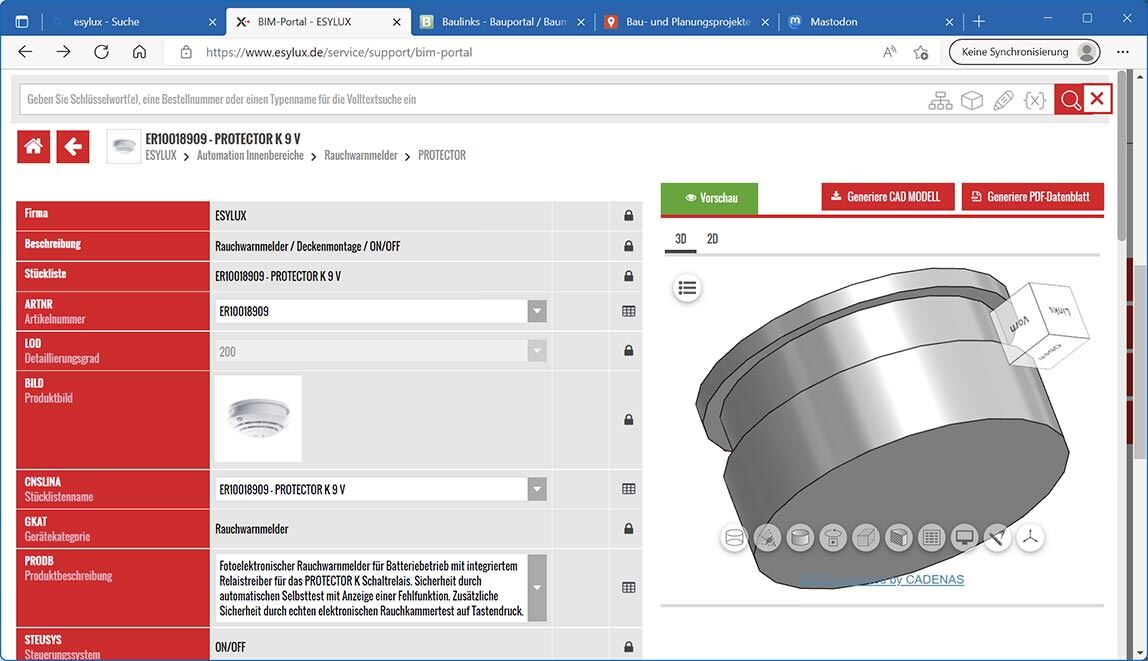Start rotation animation icon in viewer
This screenshot has width=1148, height=661.
[x=833, y=538]
